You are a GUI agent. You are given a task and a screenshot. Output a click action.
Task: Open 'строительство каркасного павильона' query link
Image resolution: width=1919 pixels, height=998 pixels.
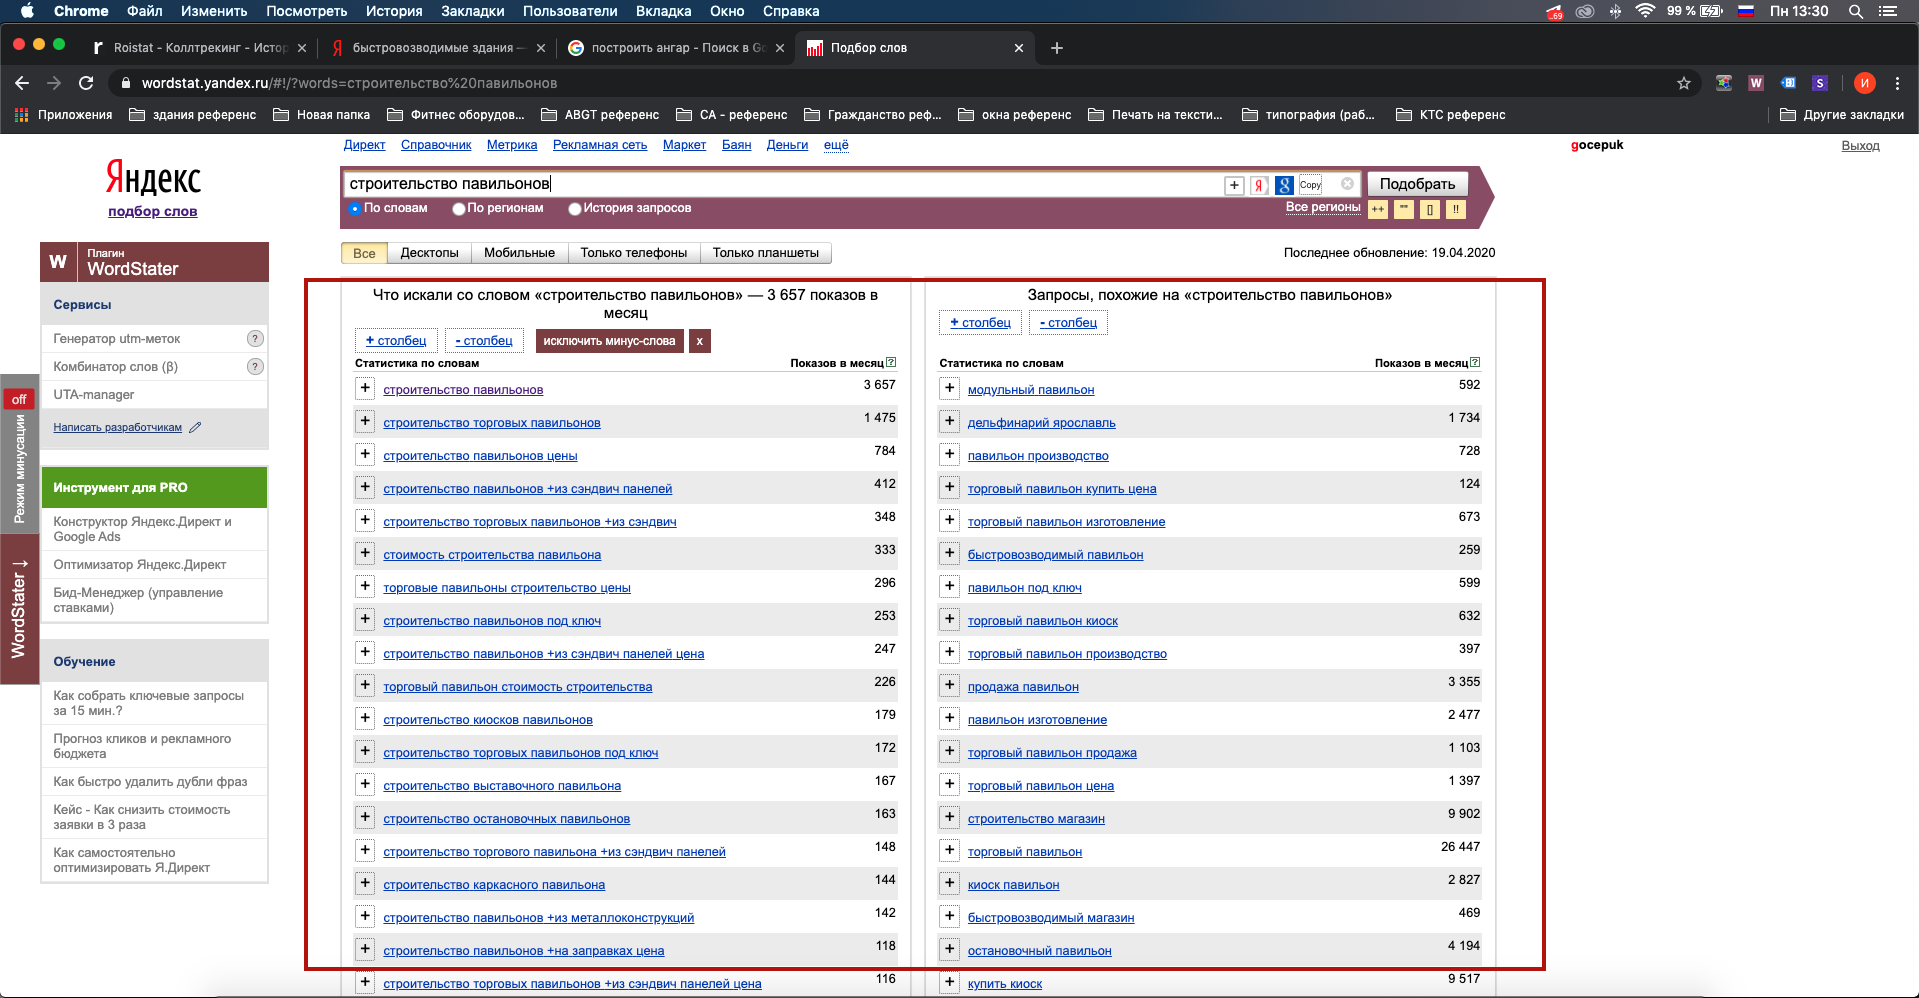494,885
